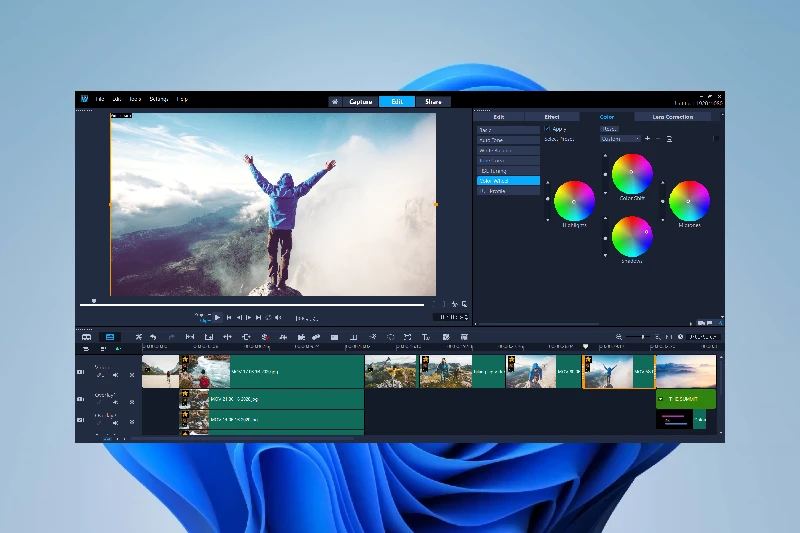Click down arrow of Highlights slider
800x533 pixels.
(x=548, y=220)
